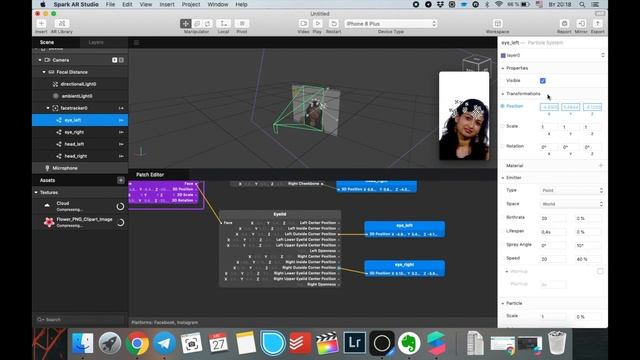This screenshot has height=360, width=640.
Task: Toggle the Local coordinates toolbar icon
Action: point(223,24)
